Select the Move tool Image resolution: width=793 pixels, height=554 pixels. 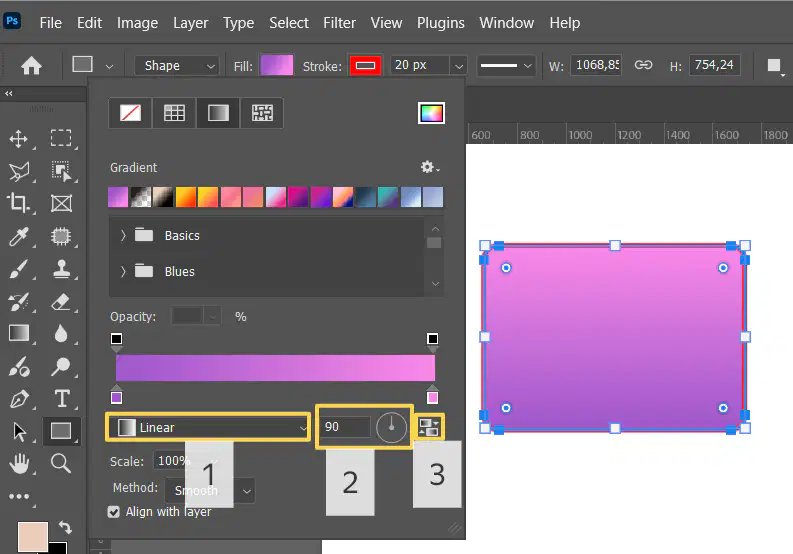pos(18,139)
